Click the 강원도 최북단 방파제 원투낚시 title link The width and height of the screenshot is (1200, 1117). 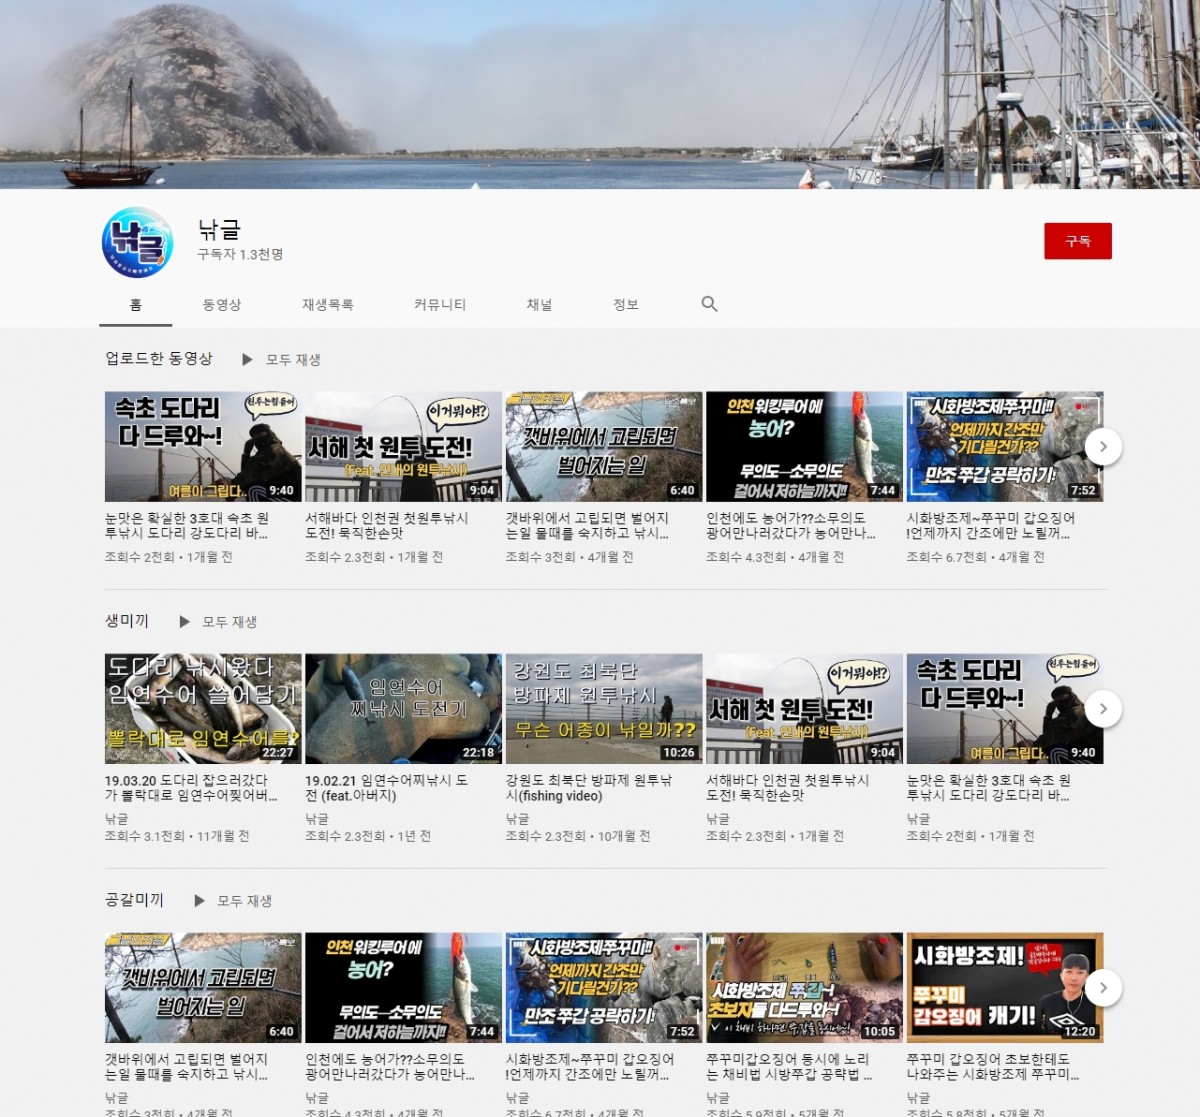point(588,788)
